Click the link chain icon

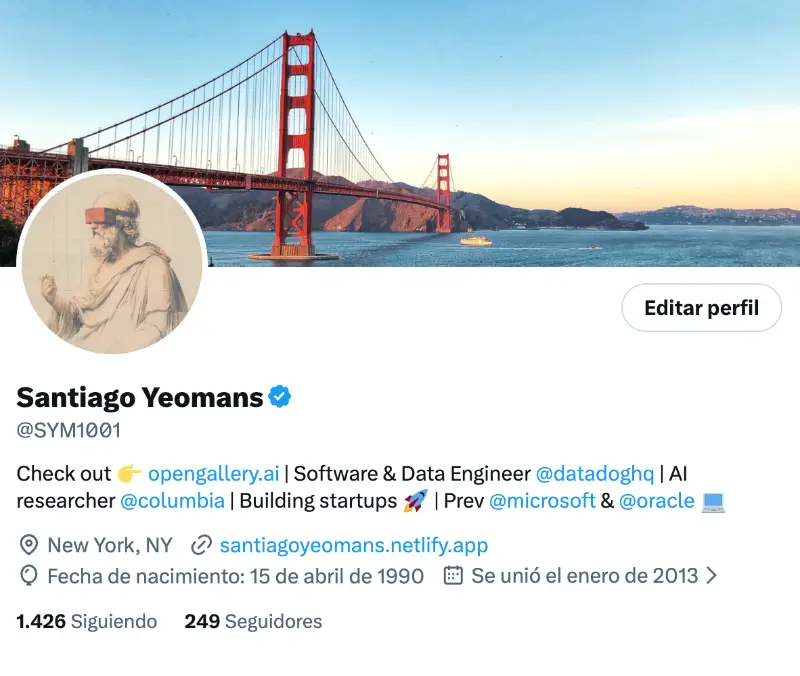pyautogui.click(x=201, y=545)
